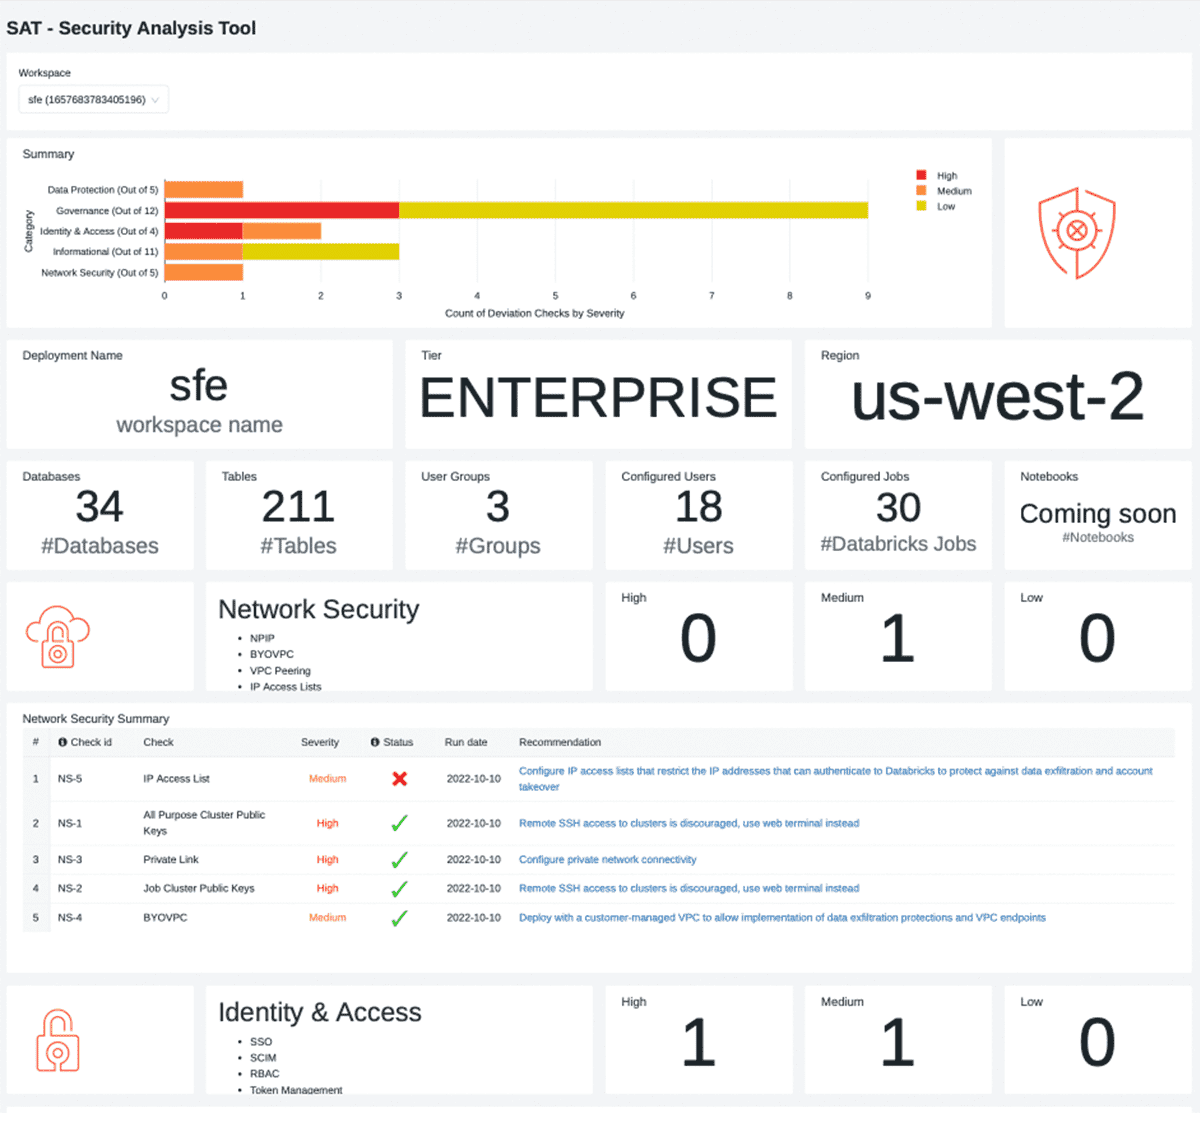Sort table by Severity column header
Viewport: 1200px width, 1146px height.
pos(319,742)
